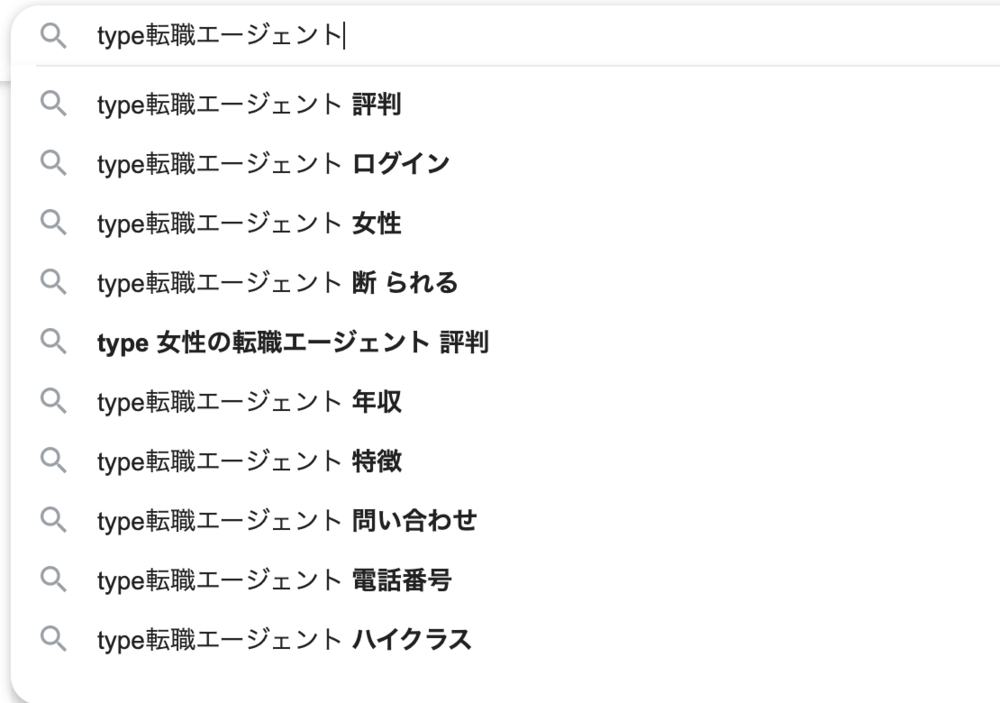
Task: Click magnifier icon beside 女性 suggestion
Action: (53, 222)
